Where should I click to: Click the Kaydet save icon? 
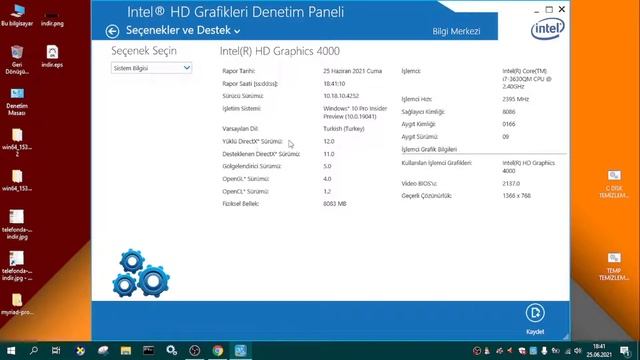[x=535, y=313]
